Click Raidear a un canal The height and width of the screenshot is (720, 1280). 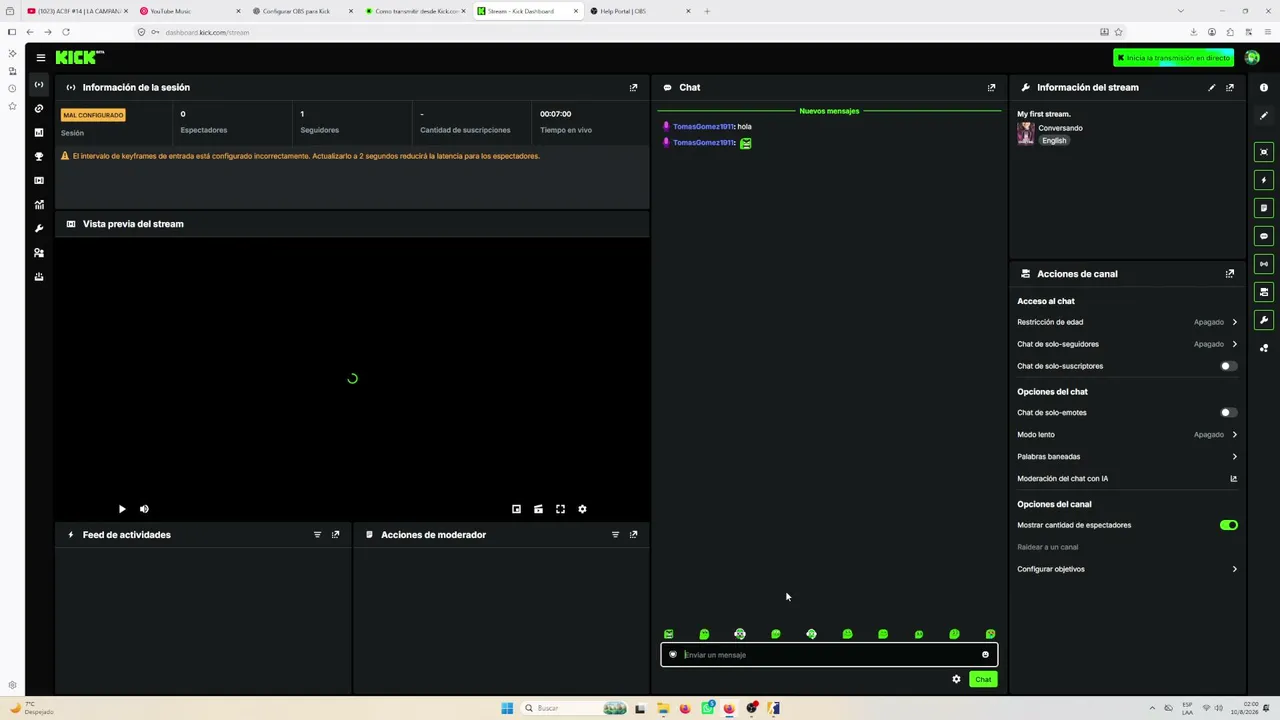pos(1047,547)
